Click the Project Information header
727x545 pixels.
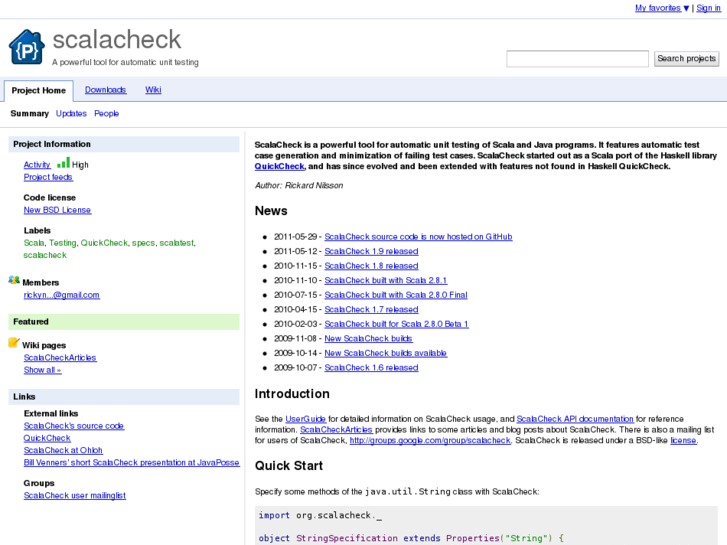pos(124,144)
